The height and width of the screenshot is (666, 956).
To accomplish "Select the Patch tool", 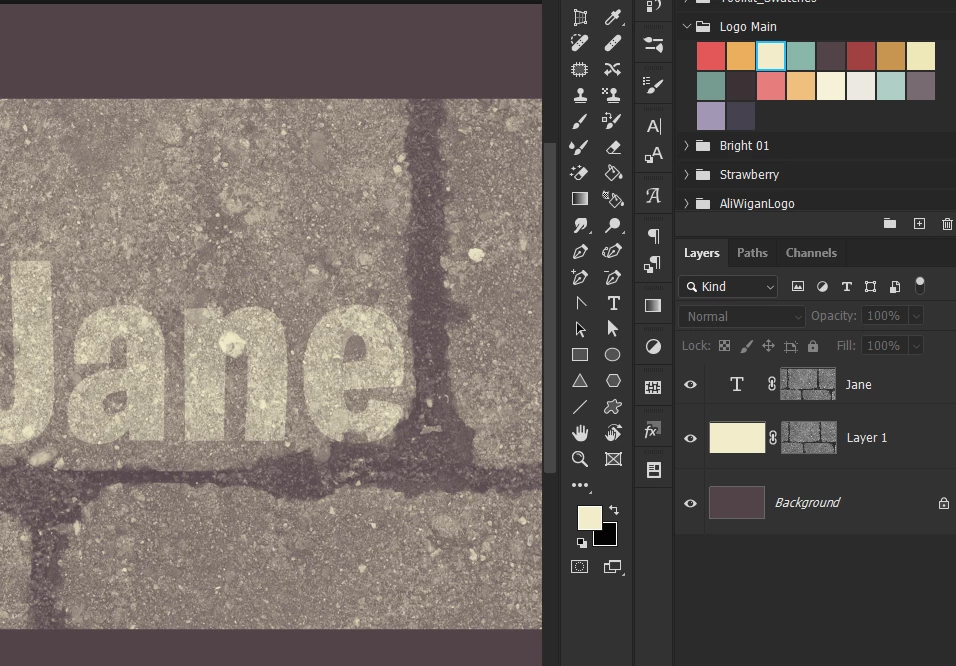I will click(x=580, y=69).
